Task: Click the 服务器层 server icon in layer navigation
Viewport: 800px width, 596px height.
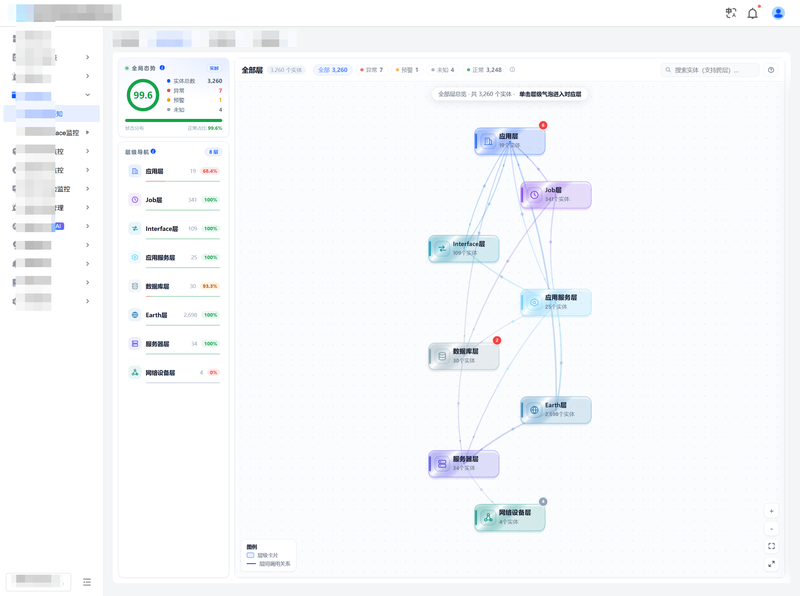Action: 135,344
